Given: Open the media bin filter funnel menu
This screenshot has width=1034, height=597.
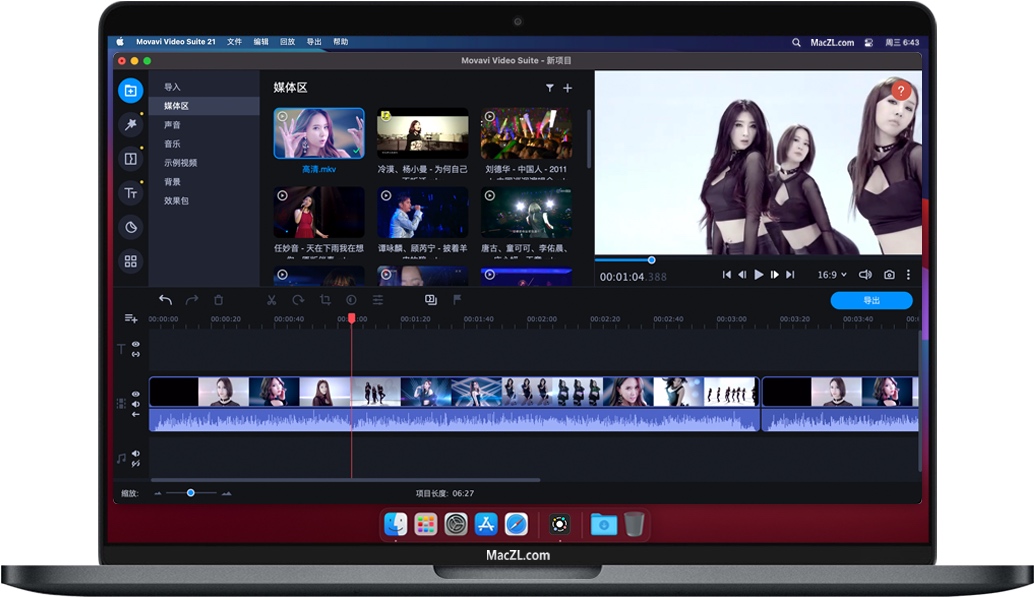Looking at the screenshot, I should pyautogui.click(x=549, y=88).
